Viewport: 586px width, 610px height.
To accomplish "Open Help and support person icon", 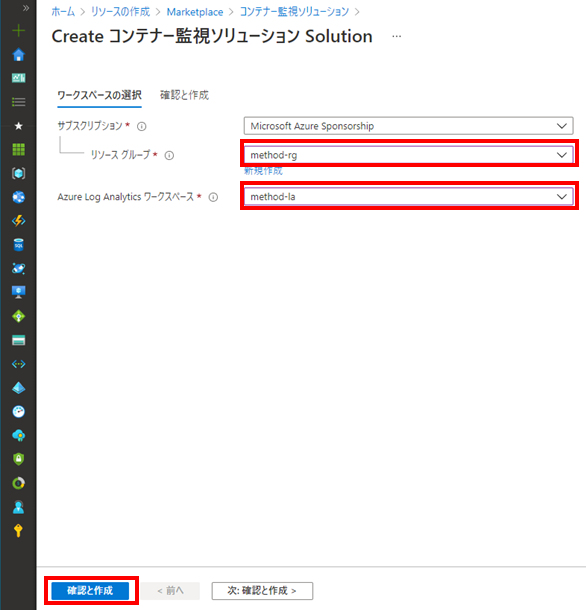I will click(19, 507).
